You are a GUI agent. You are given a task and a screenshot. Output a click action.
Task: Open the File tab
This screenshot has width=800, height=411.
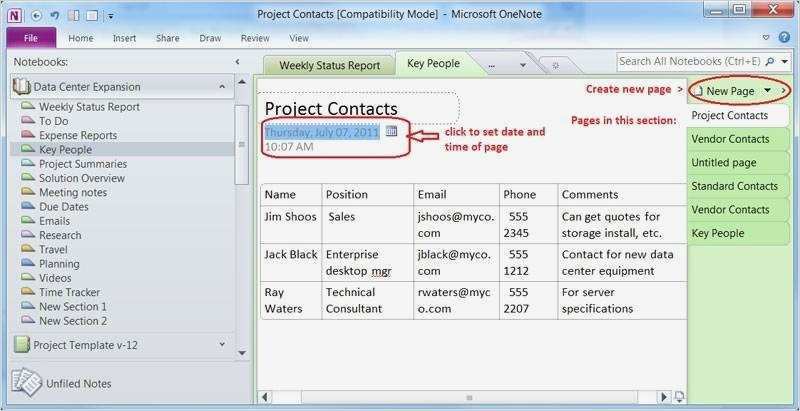[31, 38]
